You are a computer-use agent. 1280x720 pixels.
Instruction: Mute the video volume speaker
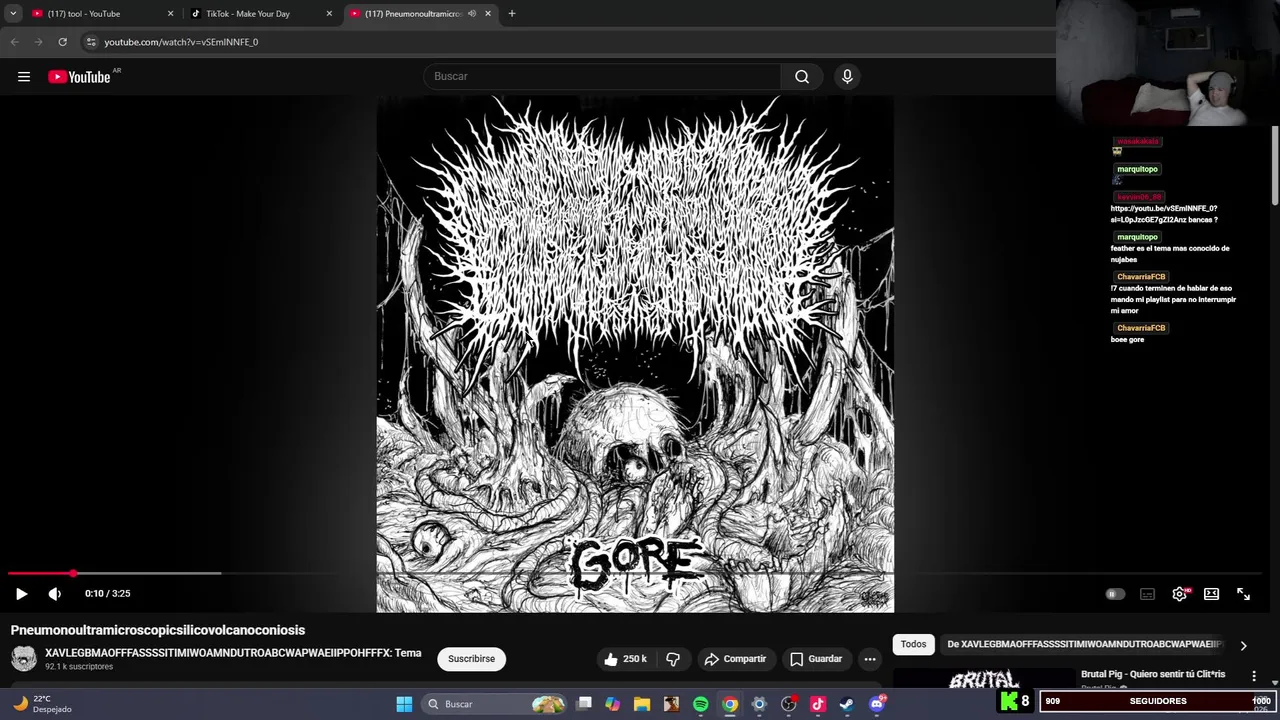point(55,593)
